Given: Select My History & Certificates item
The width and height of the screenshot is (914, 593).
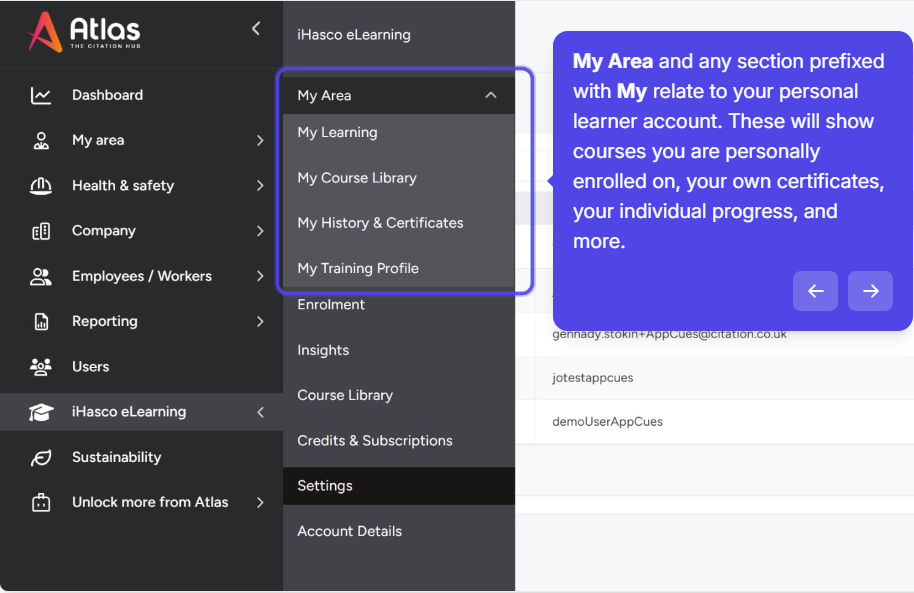Looking at the screenshot, I should (380, 223).
